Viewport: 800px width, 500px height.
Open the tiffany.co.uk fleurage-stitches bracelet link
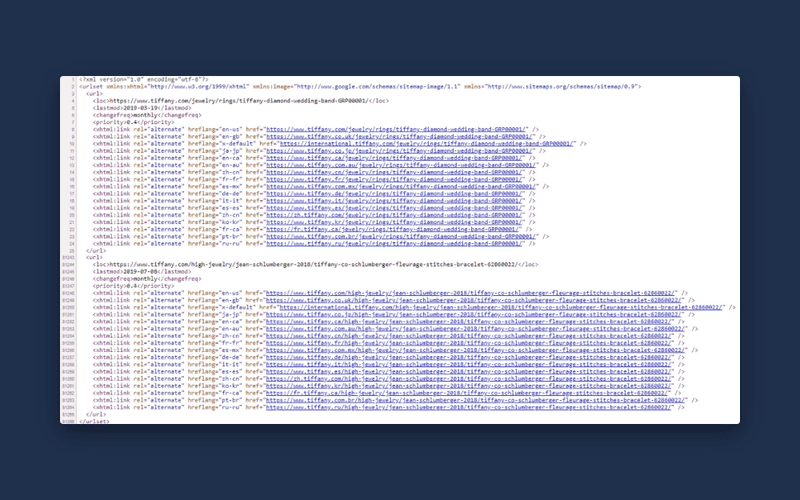(x=475, y=301)
